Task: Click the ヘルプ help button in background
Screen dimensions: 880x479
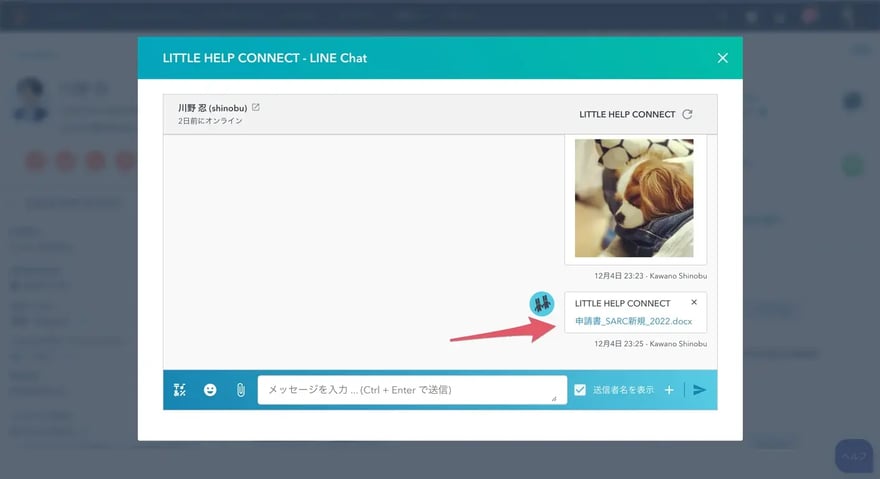Action: click(x=854, y=456)
